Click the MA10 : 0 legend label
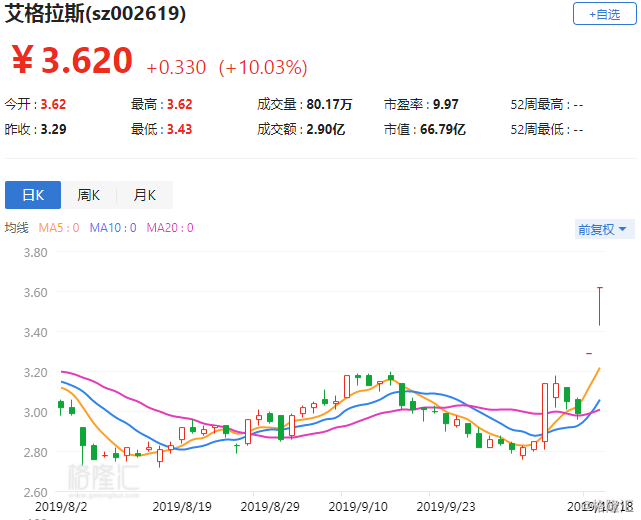641x520 pixels. pyautogui.click(x=113, y=228)
